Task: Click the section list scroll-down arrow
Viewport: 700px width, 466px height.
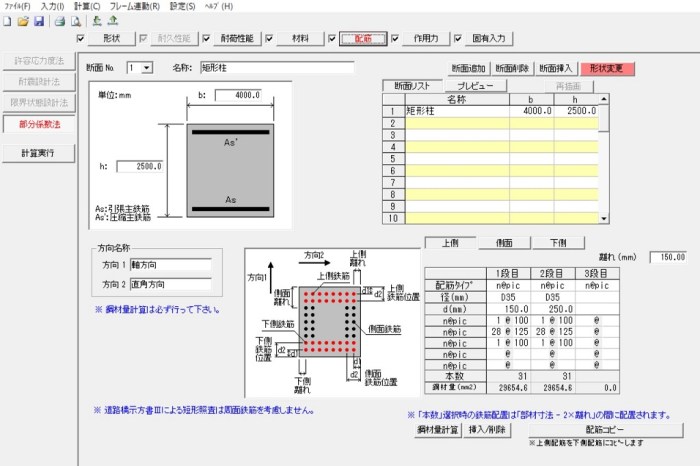Action: pyautogui.click(x=604, y=218)
